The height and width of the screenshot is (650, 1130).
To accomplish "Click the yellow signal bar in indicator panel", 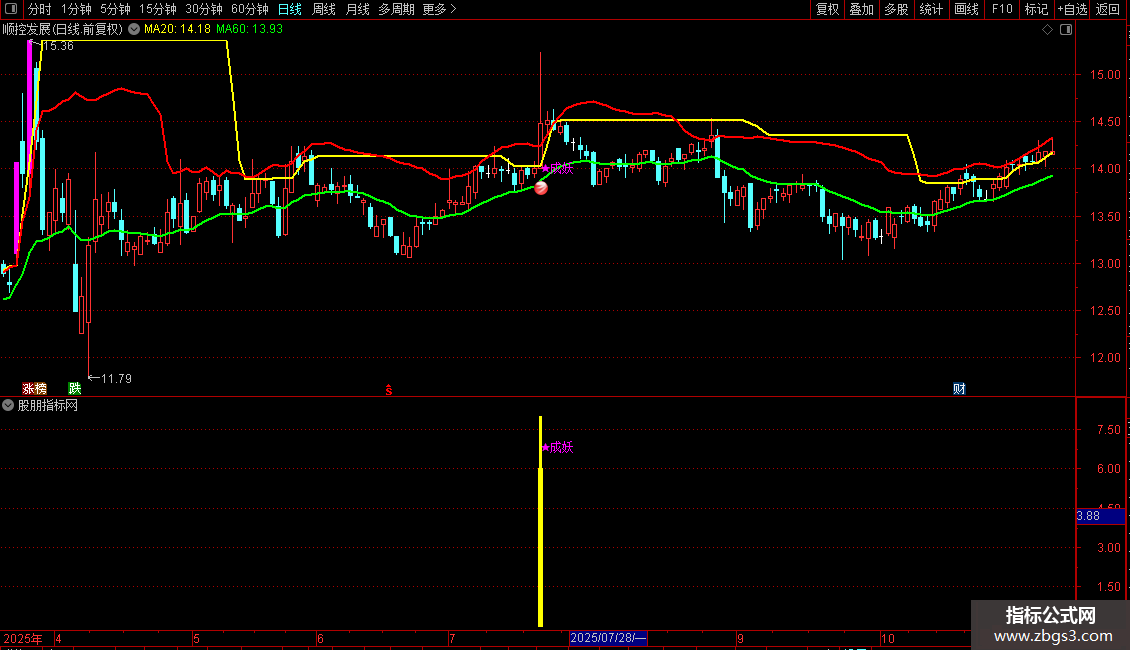I will tap(540, 521).
